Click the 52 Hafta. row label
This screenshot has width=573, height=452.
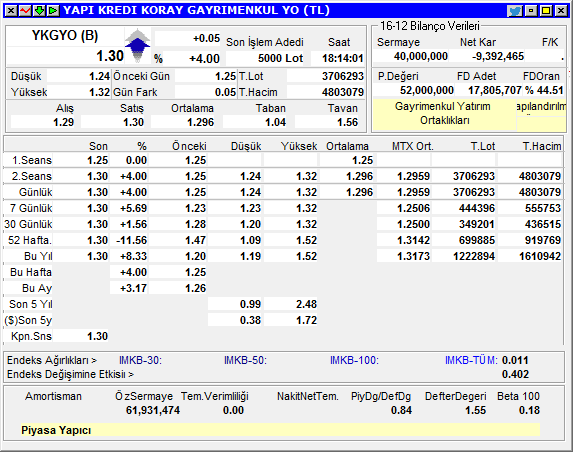click(30, 241)
